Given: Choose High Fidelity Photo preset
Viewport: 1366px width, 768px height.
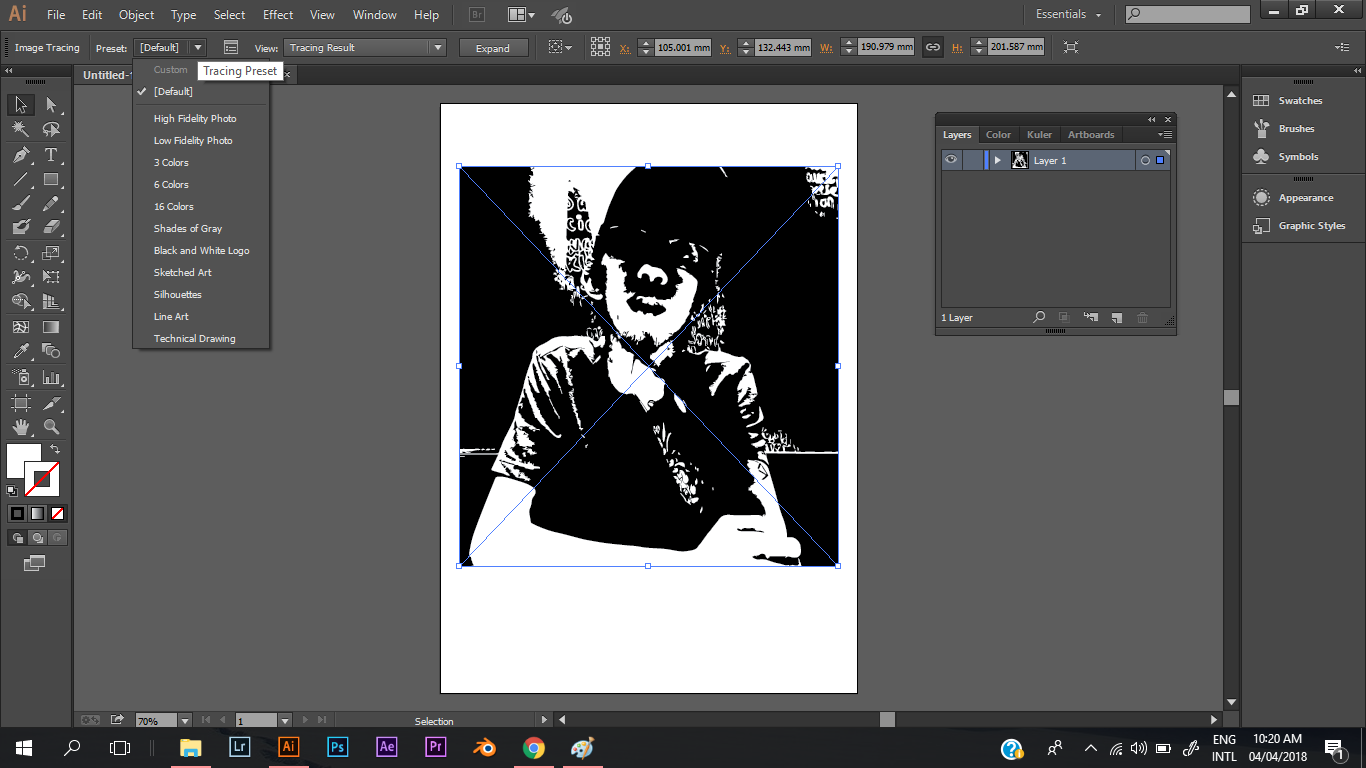Looking at the screenshot, I should pyautogui.click(x=195, y=118).
